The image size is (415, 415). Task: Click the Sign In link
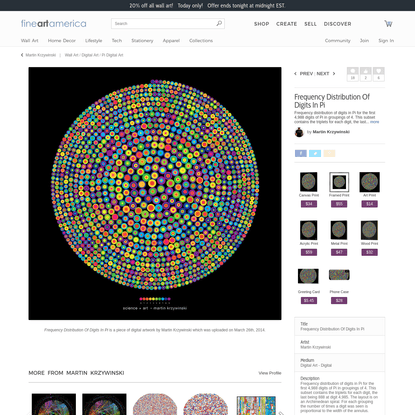tap(386, 41)
